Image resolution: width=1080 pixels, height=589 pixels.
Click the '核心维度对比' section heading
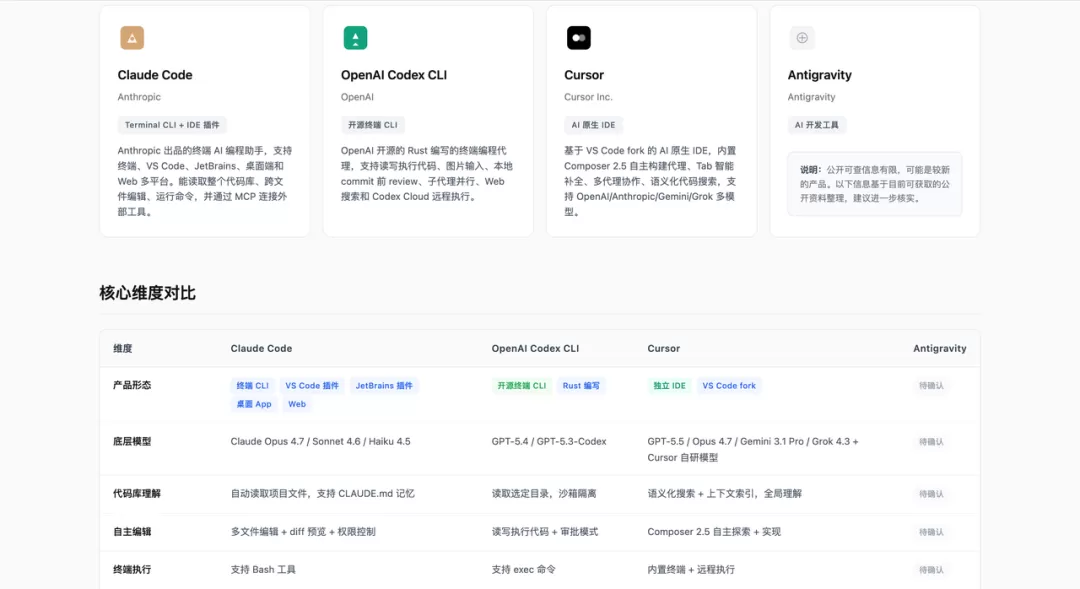coord(147,293)
